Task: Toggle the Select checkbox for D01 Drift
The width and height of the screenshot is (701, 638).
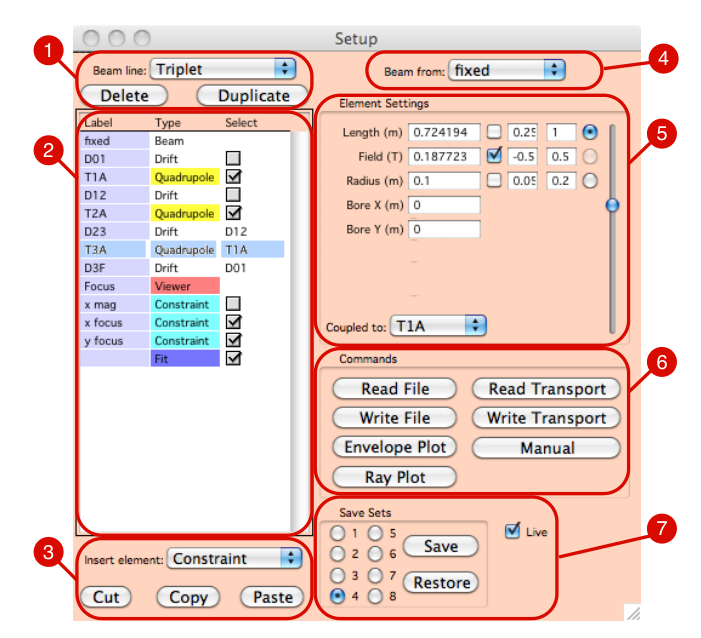Action: click(233, 158)
